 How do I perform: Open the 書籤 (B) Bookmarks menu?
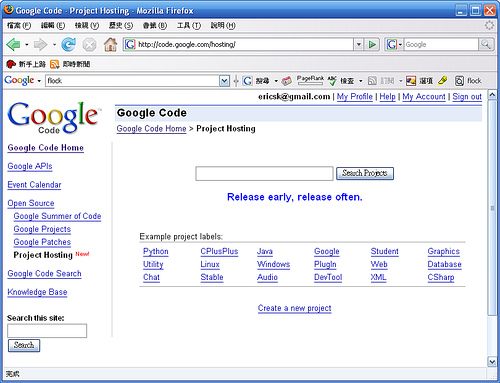coord(155,25)
